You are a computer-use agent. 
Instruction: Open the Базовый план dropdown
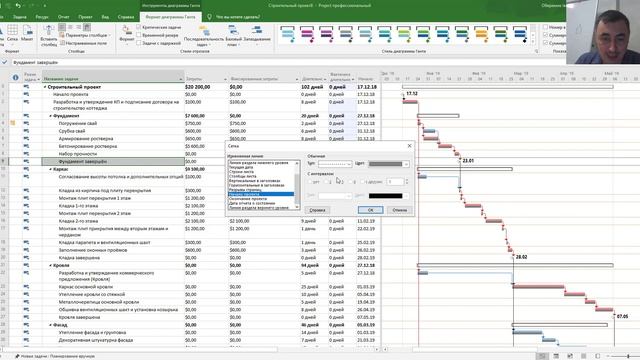(233, 35)
